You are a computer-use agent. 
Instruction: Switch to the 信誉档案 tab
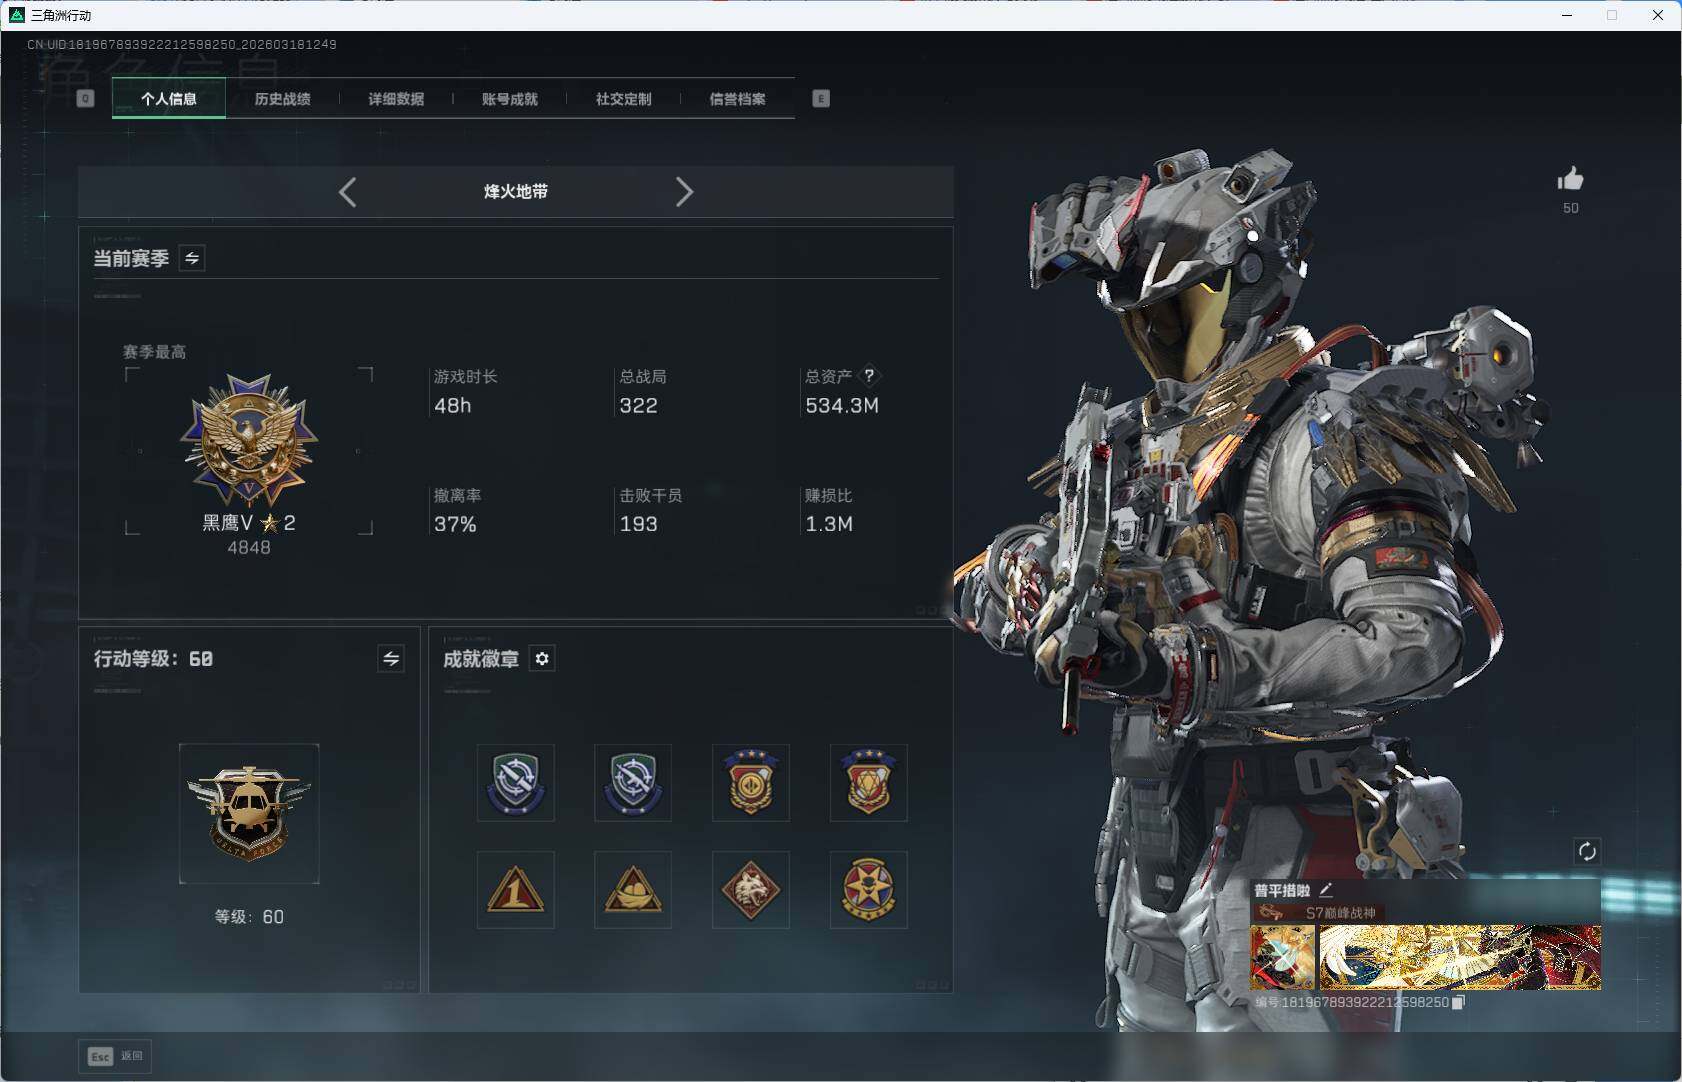737,99
